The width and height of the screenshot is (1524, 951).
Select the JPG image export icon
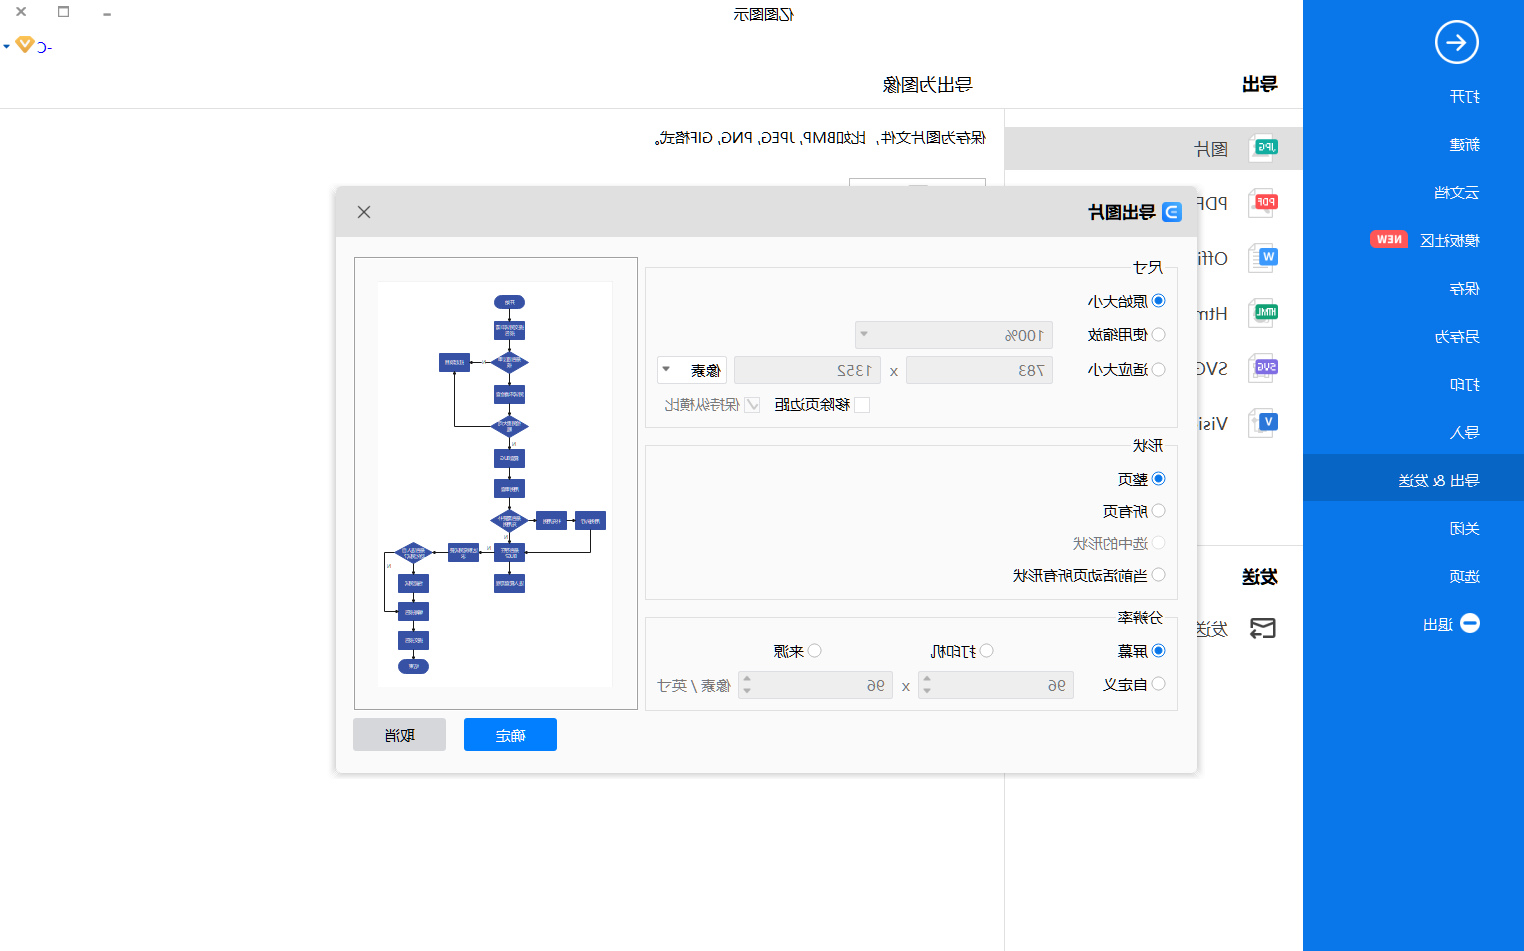(1264, 148)
